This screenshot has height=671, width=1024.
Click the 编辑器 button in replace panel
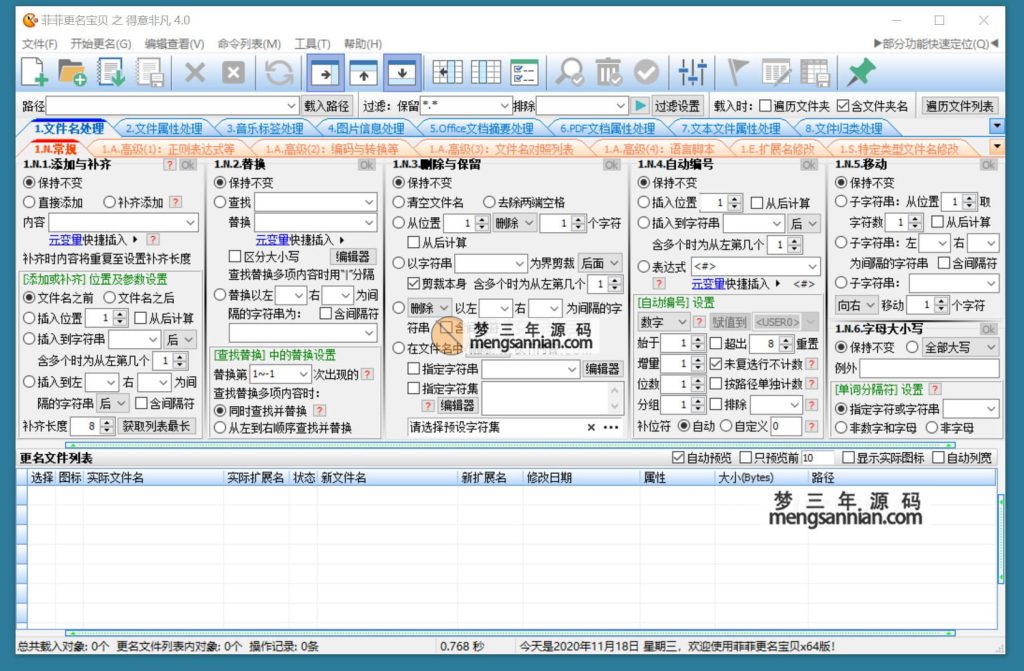(352, 257)
